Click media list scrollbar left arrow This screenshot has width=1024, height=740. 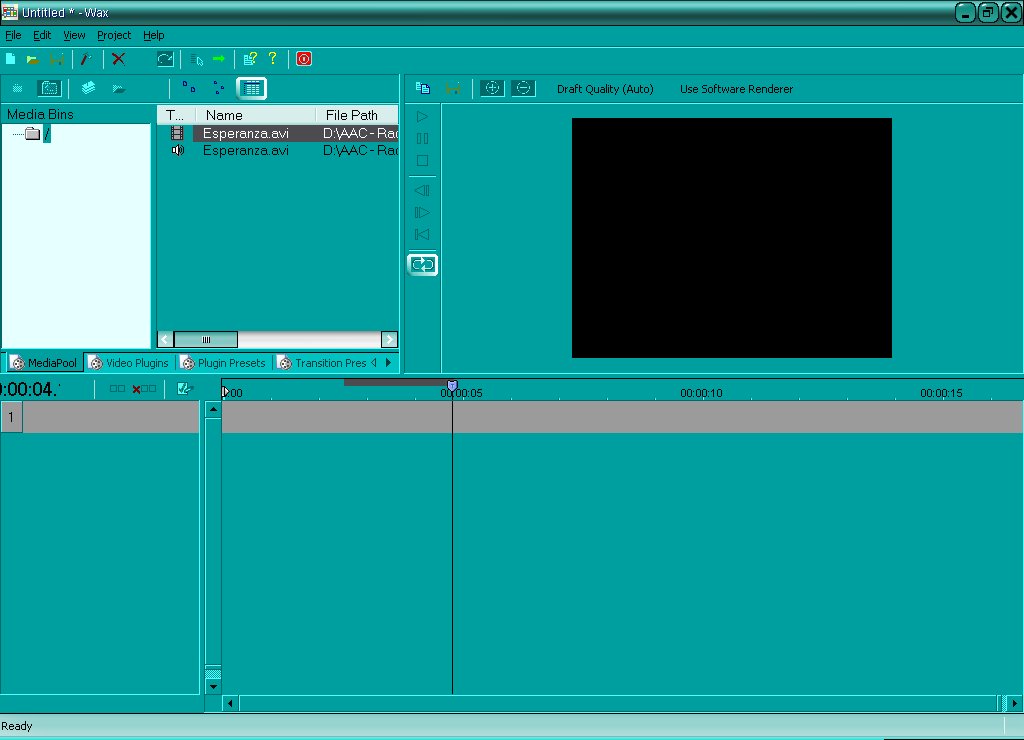tap(165, 339)
